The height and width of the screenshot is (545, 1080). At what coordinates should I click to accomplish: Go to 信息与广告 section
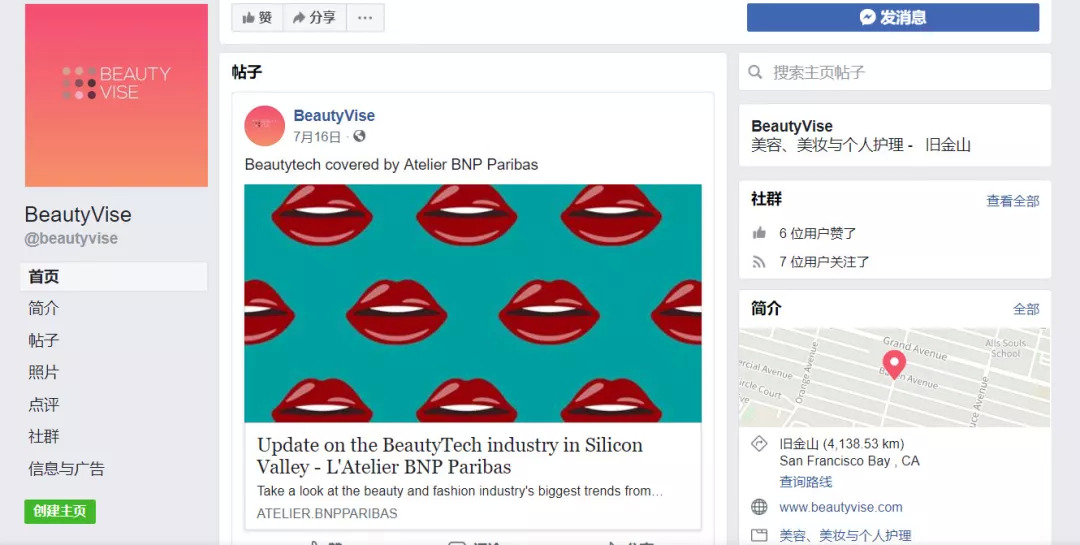click(x=66, y=468)
